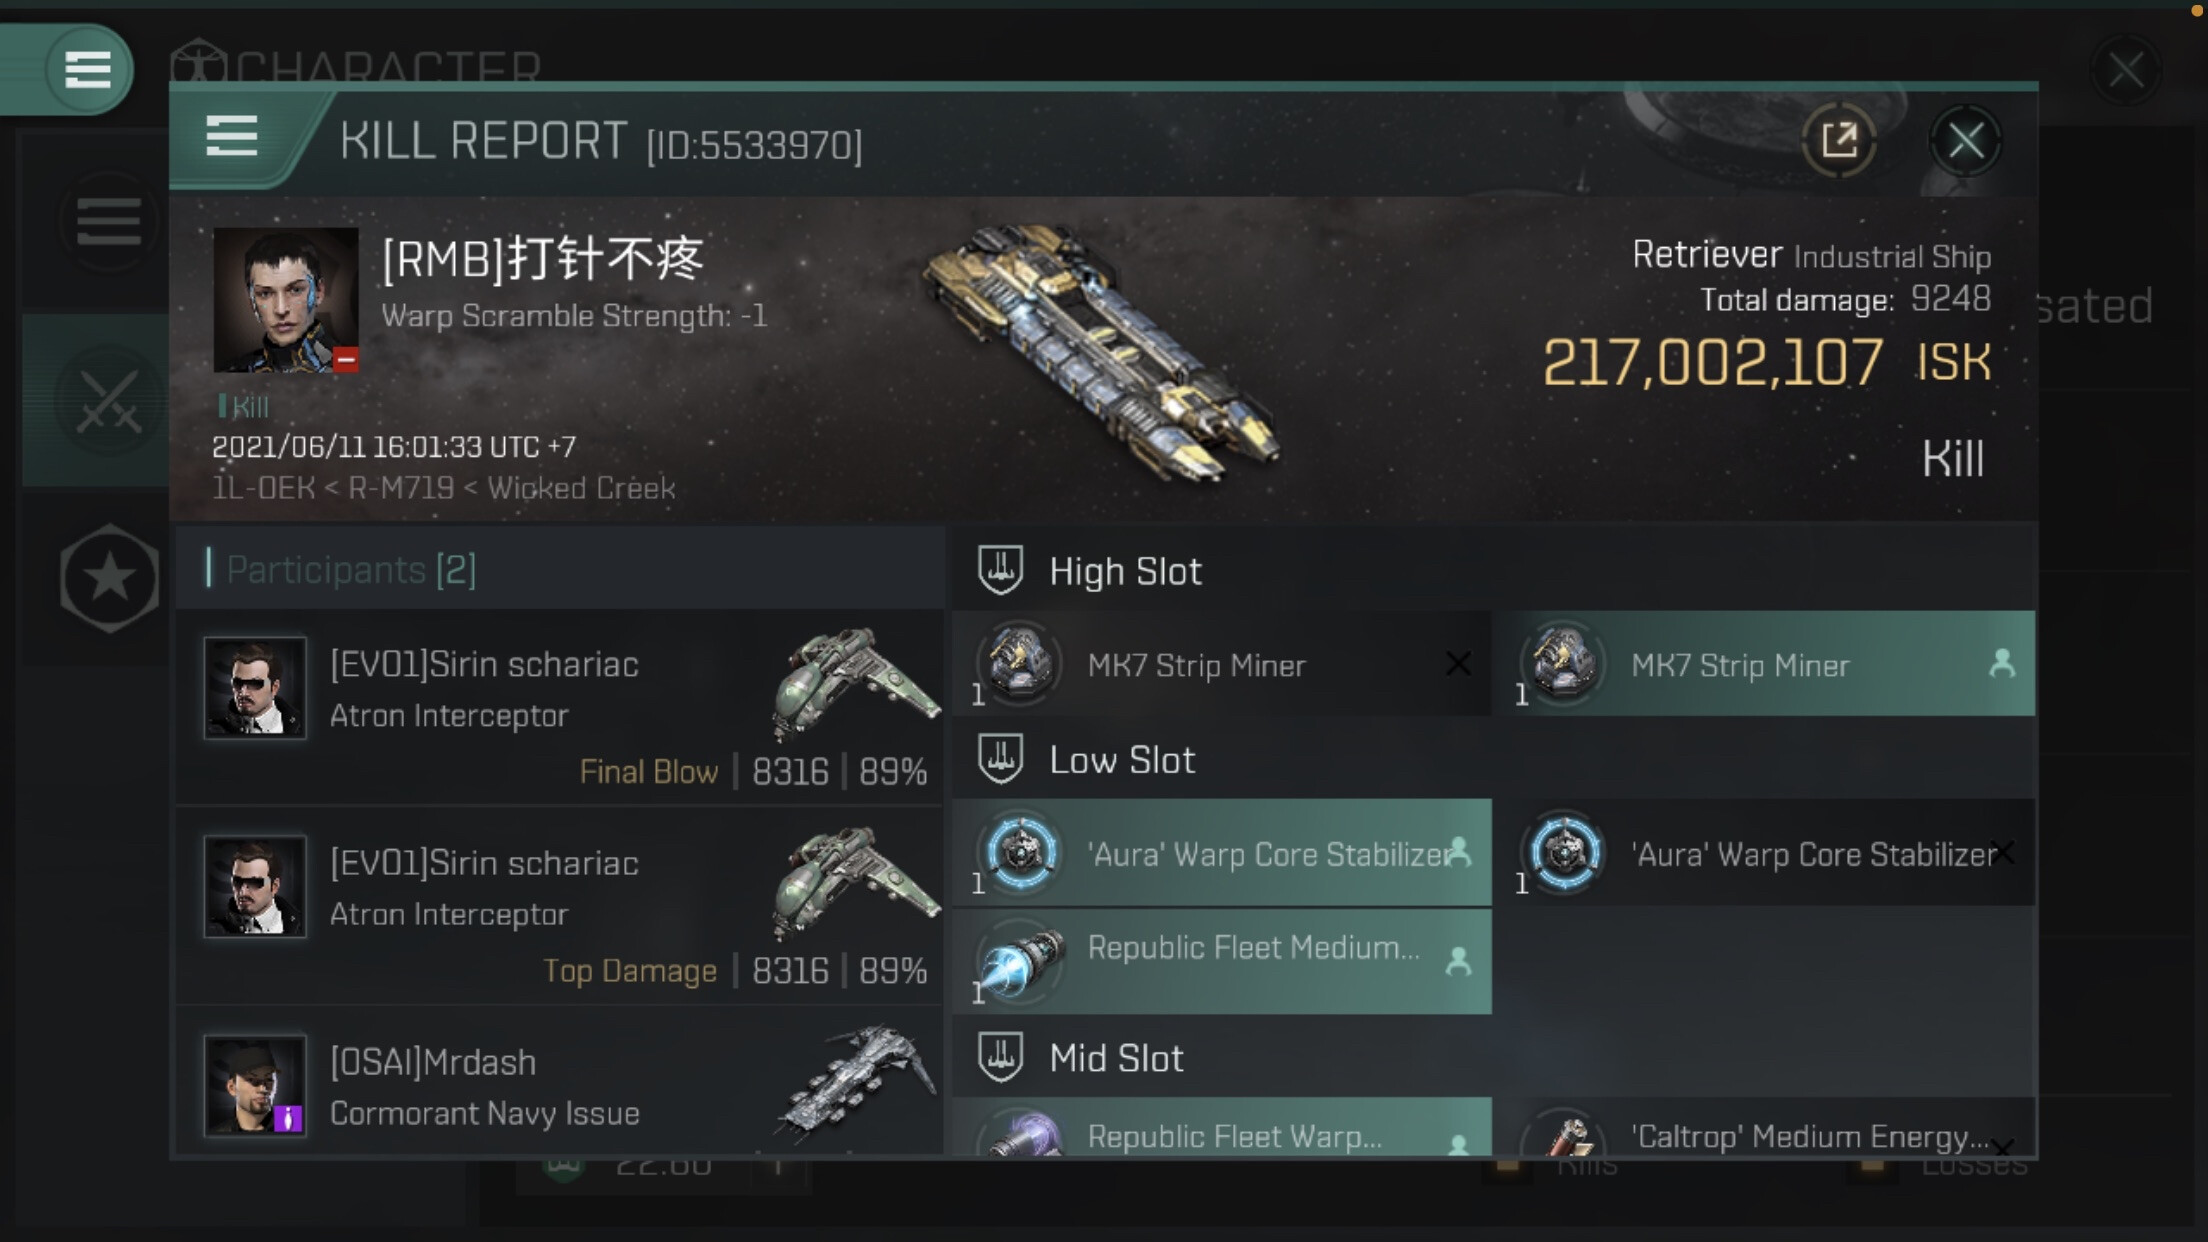Viewport: 2208px width, 1242px height.
Task: View victim portrait of 打针不疼
Action: click(286, 300)
